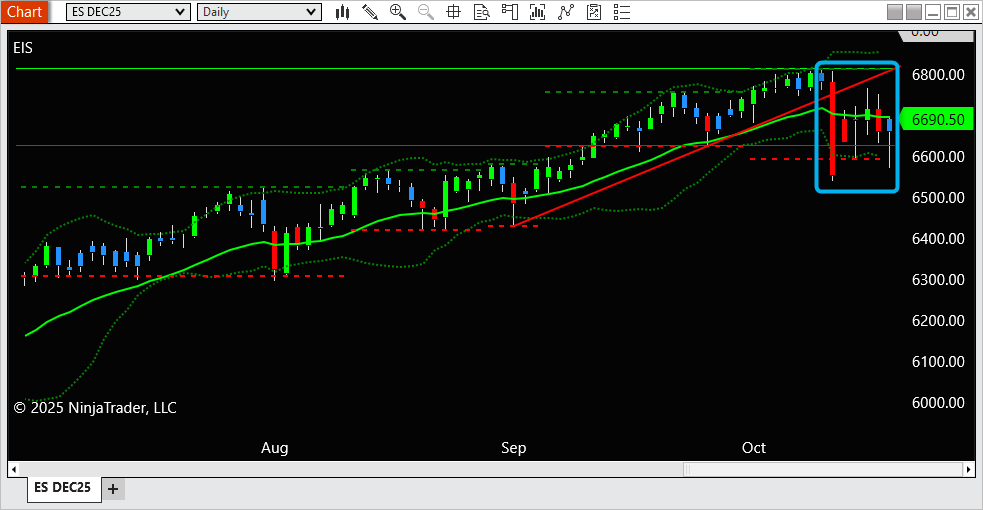Viewport: 983px width, 510px height.
Task: Click the Sep time axis label
Action: (513, 448)
